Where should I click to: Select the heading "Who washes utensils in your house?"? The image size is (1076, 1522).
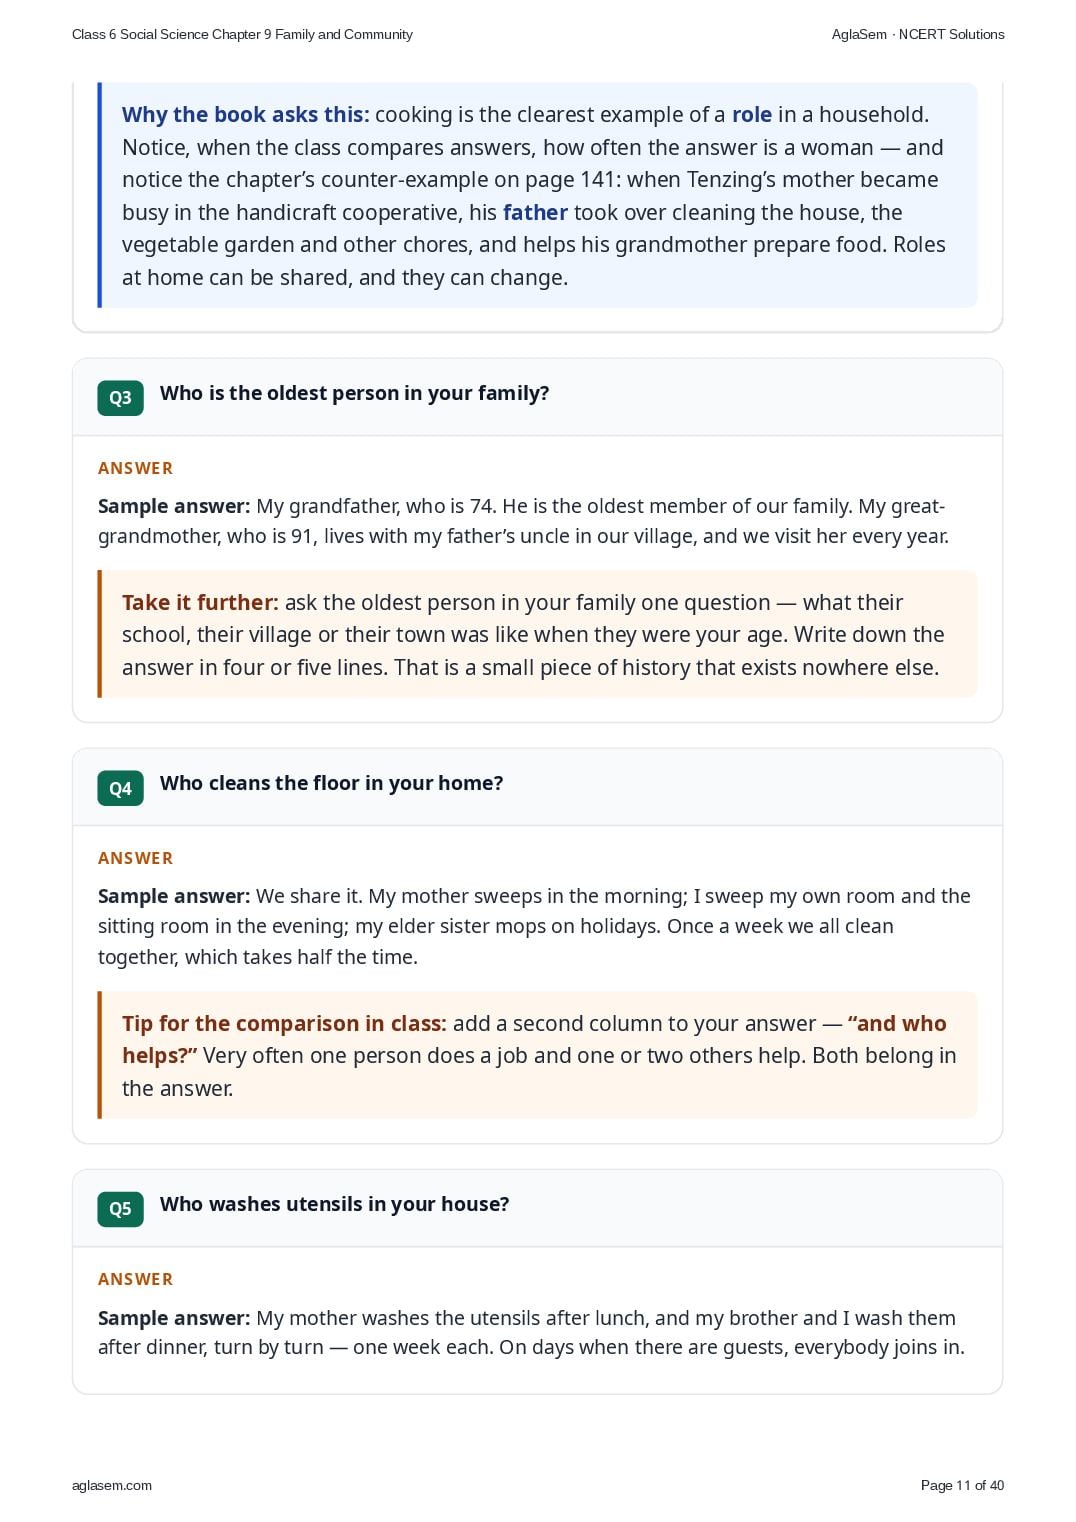(x=335, y=1204)
